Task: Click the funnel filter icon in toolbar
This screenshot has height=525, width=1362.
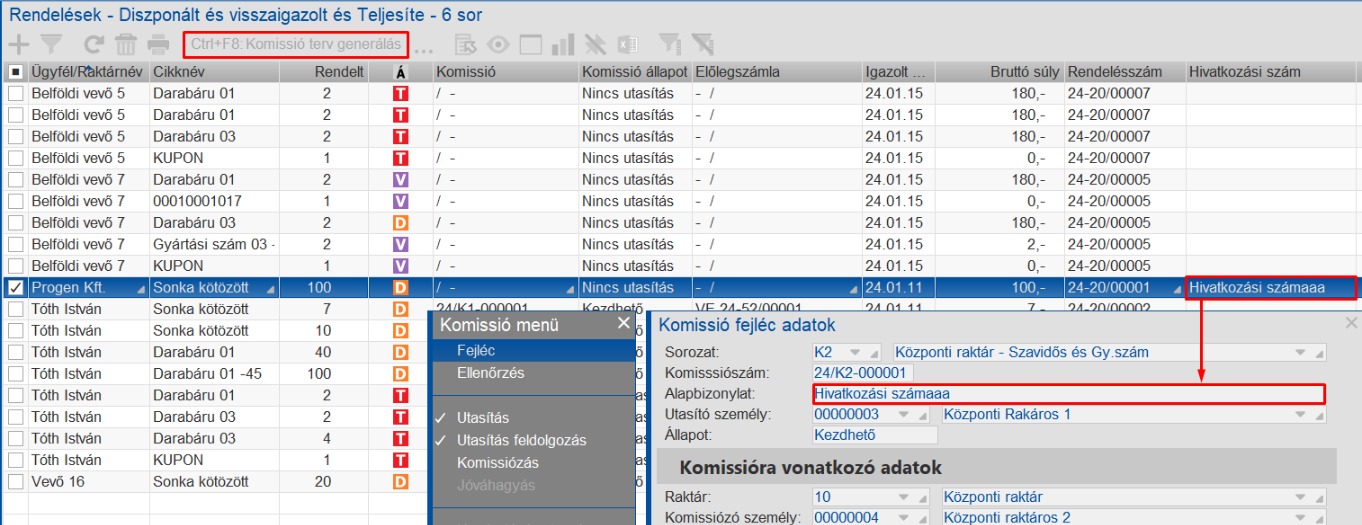Action: (51, 44)
